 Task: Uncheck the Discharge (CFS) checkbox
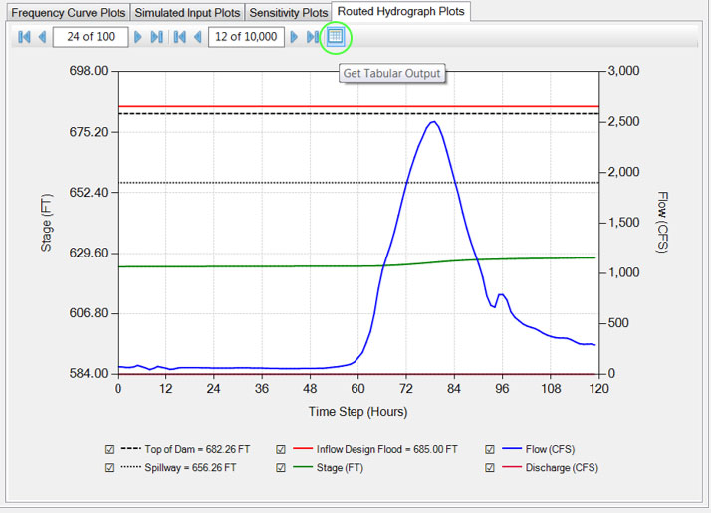pos(489,467)
